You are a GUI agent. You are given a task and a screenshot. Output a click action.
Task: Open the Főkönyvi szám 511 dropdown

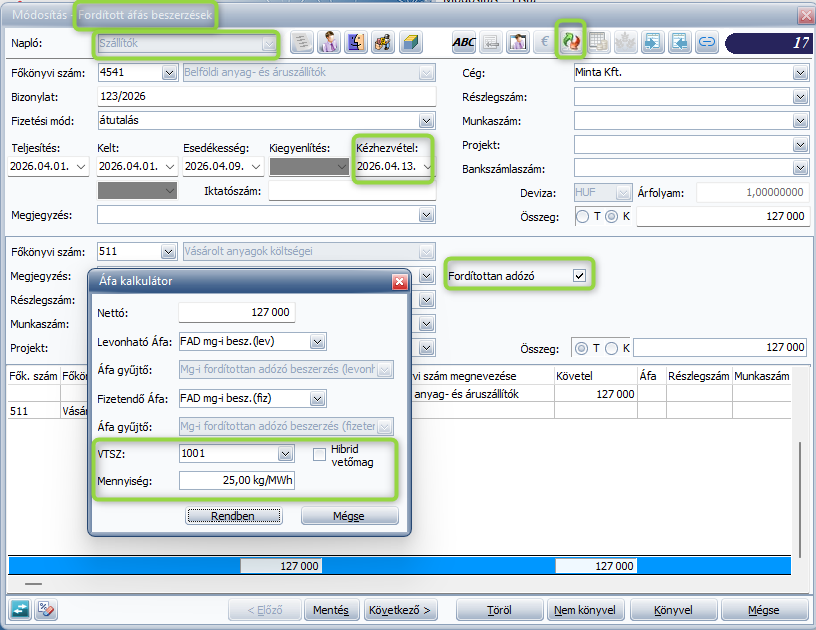pos(168,252)
